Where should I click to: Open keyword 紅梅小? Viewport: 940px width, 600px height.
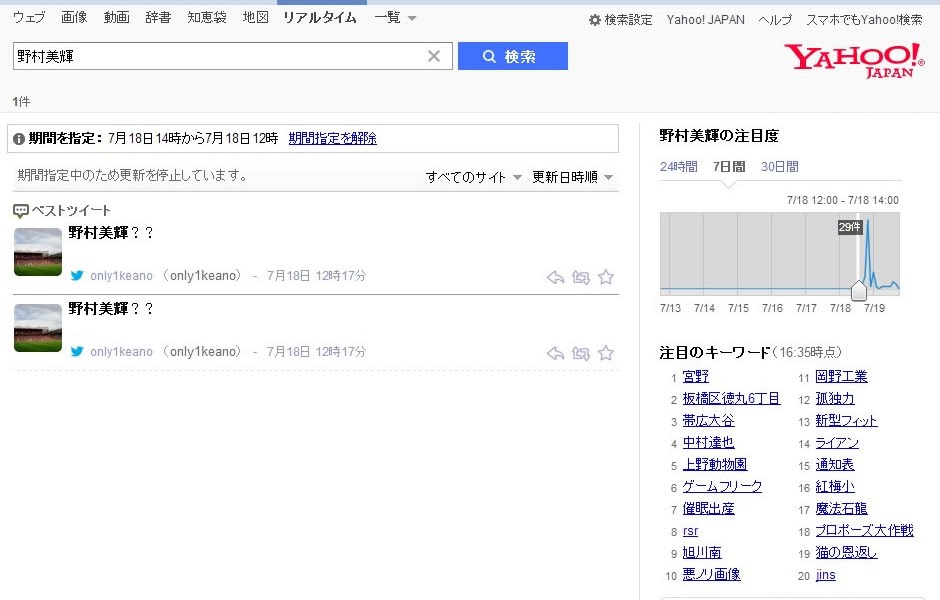835,487
